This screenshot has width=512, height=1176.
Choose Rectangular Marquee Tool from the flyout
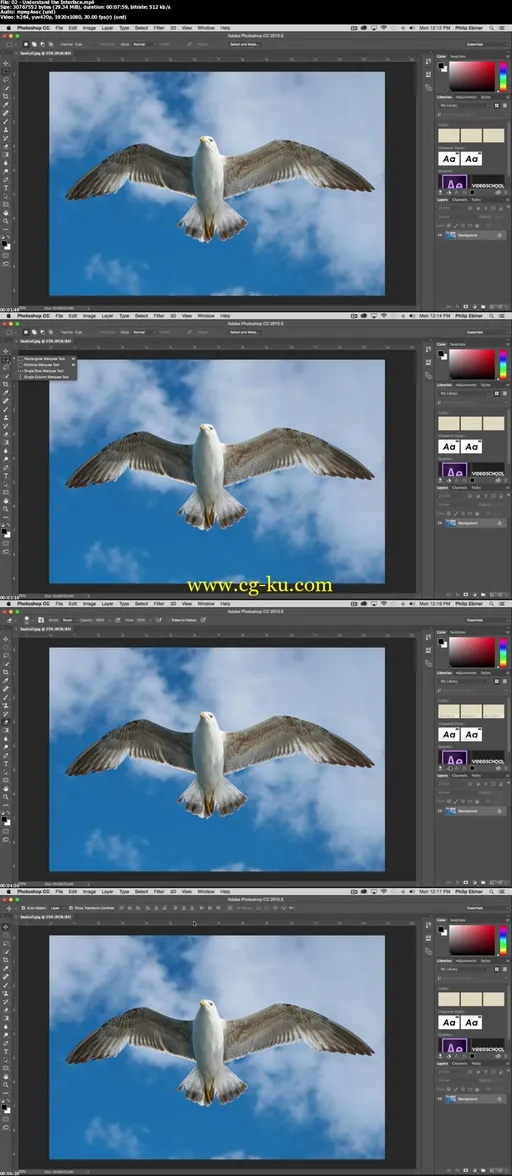click(46, 358)
